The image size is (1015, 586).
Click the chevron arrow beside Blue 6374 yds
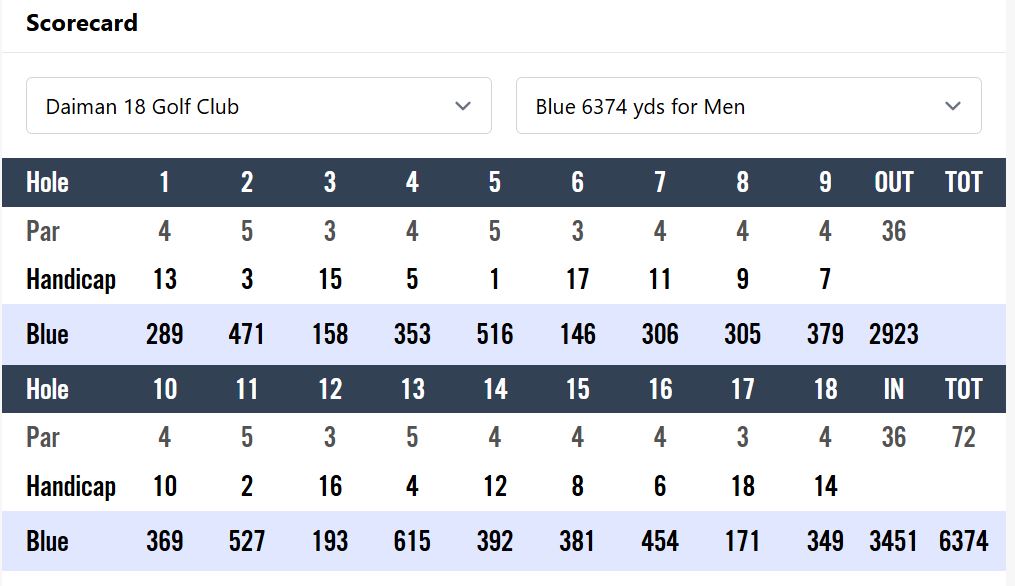click(952, 106)
